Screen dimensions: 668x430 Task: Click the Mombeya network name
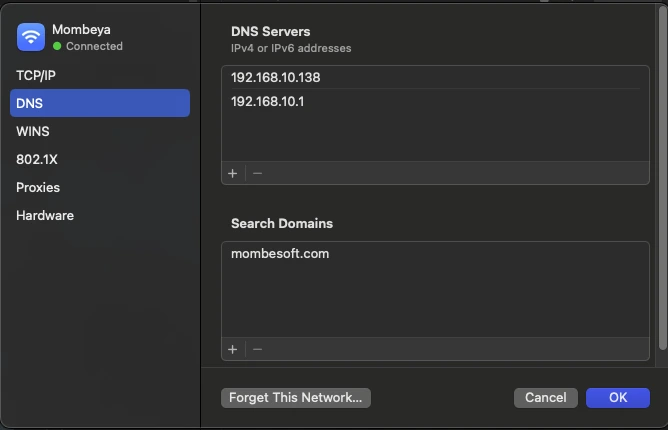pyautogui.click(x=82, y=29)
